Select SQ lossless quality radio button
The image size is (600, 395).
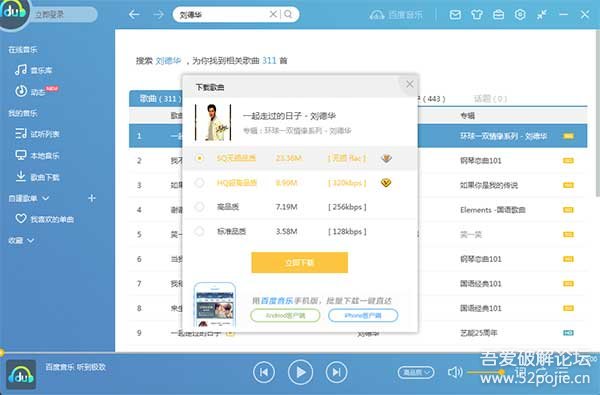pos(199,158)
